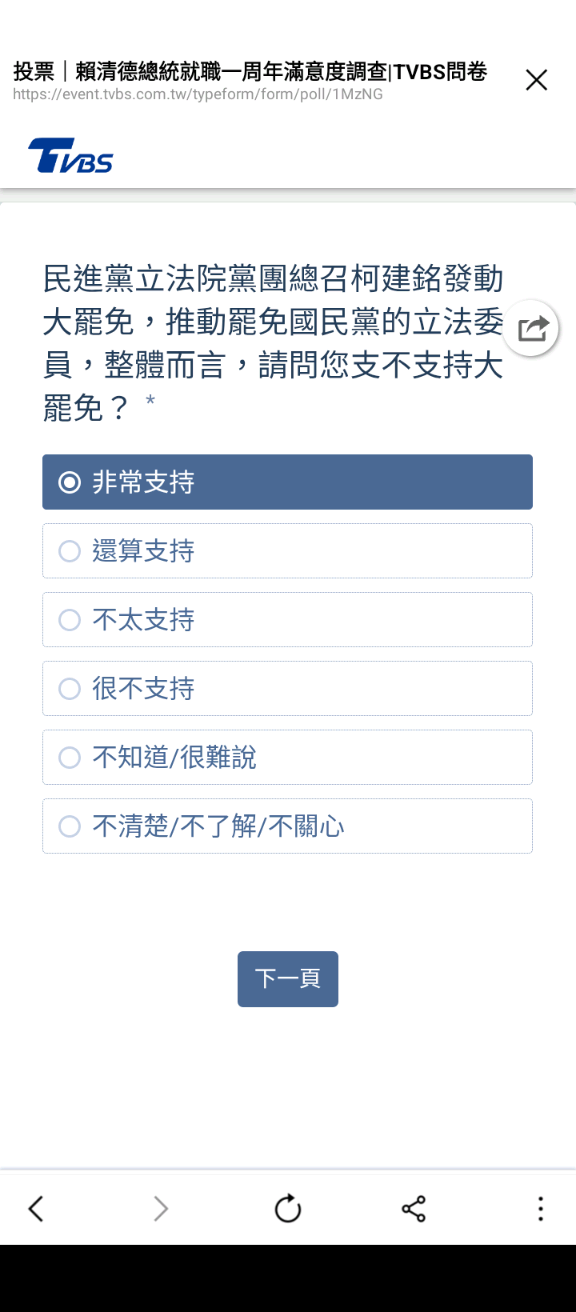The image size is (576, 1312).
Task: Reload the page with refresh icon
Action: click(288, 1209)
